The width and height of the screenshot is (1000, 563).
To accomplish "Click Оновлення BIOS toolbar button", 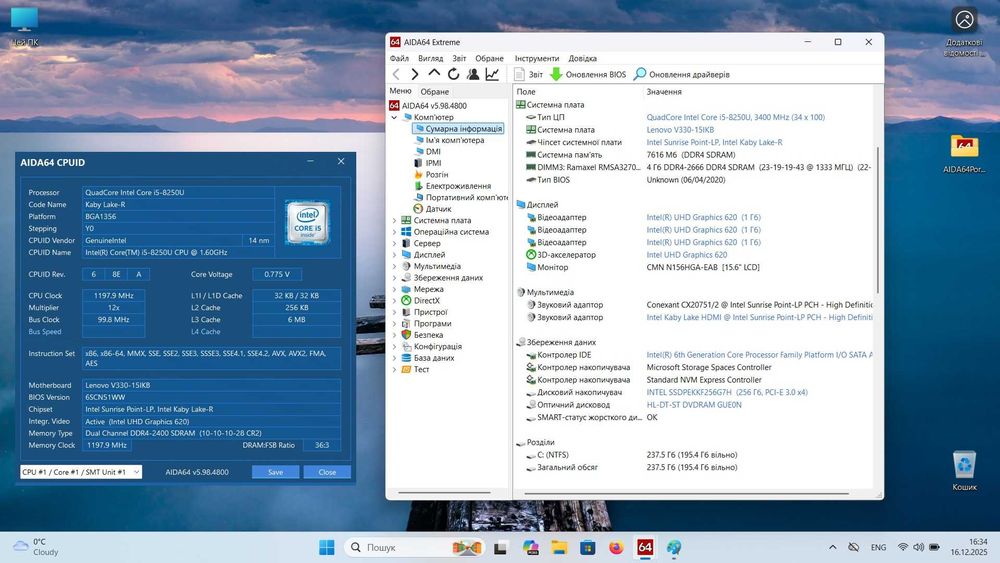I will [x=588, y=75].
